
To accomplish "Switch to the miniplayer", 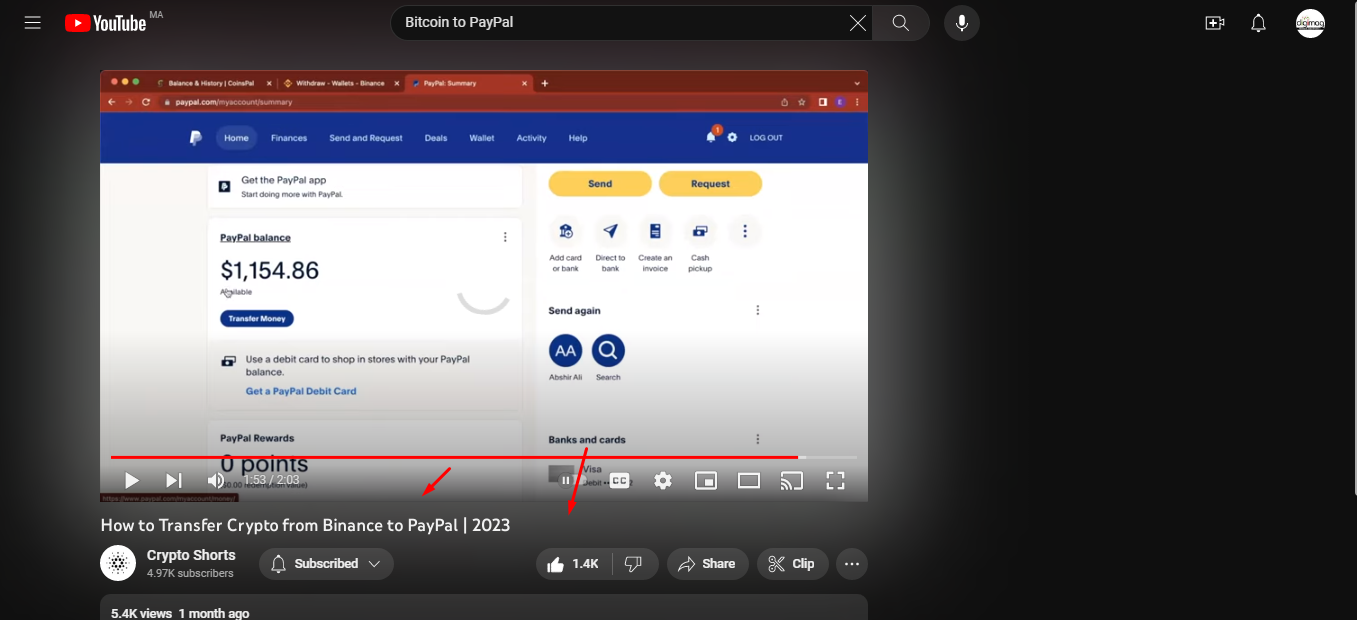I will pos(706,481).
